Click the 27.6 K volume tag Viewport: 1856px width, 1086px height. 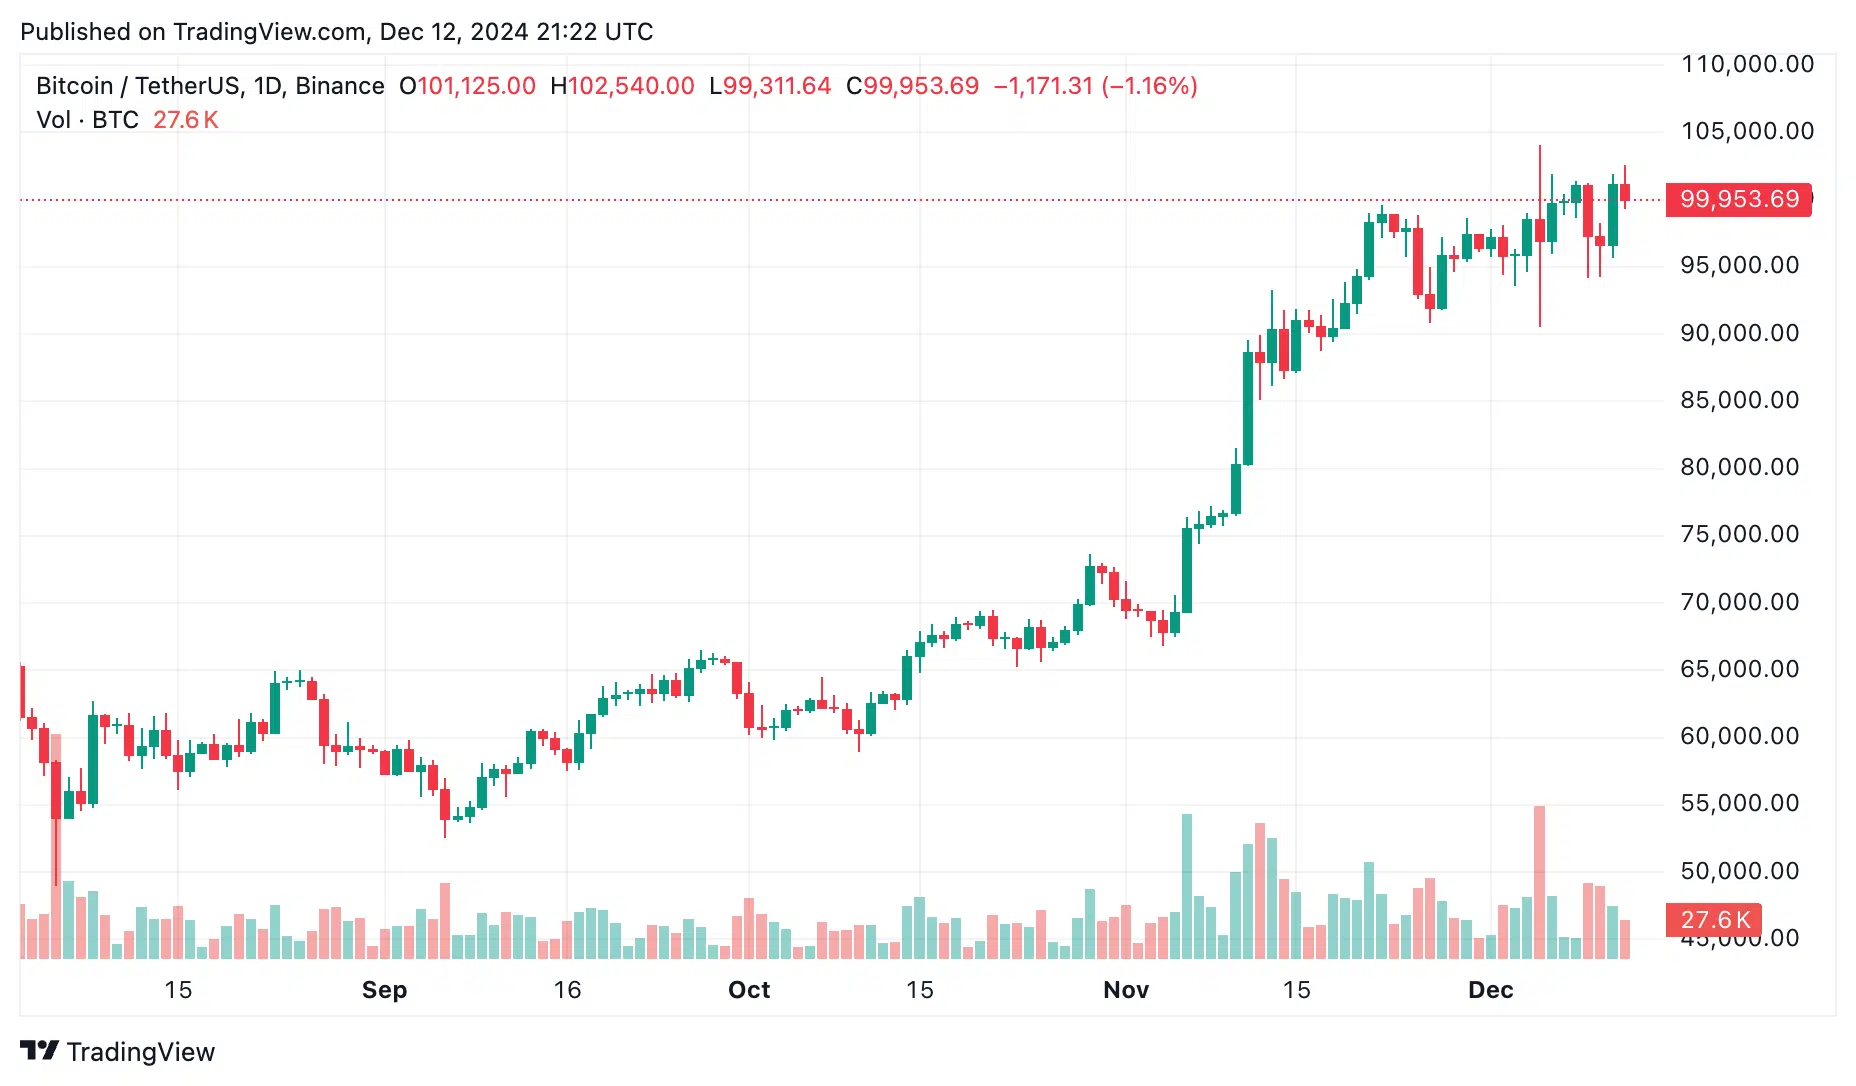(x=1714, y=919)
